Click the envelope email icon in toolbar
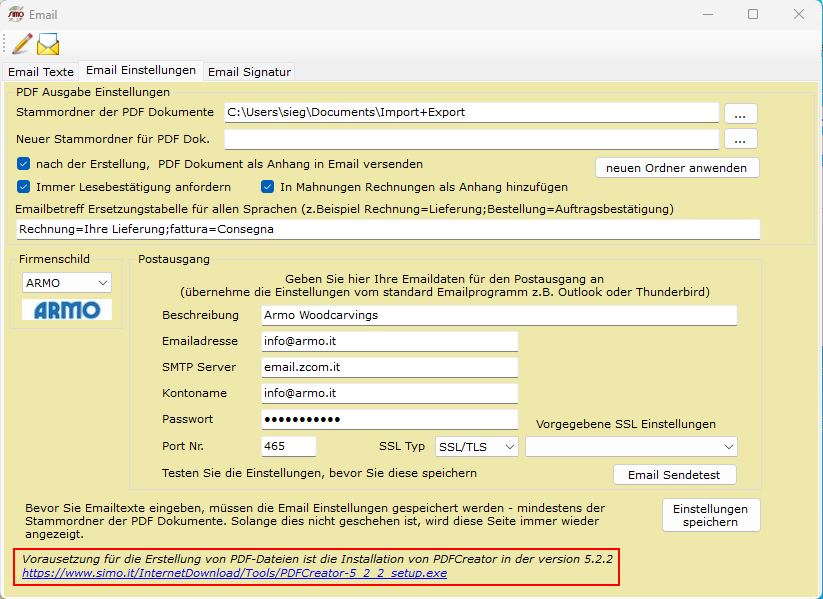This screenshot has width=823, height=599. pyautogui.click(x=48, y=44)
